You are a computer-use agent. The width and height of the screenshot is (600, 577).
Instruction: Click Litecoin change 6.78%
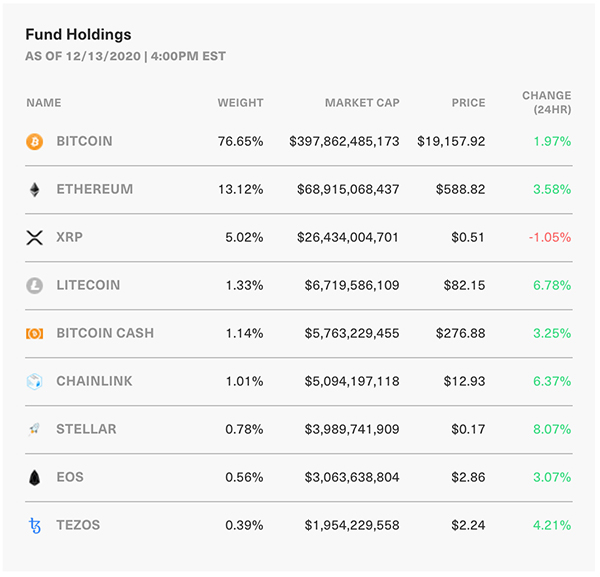point(552,285)
